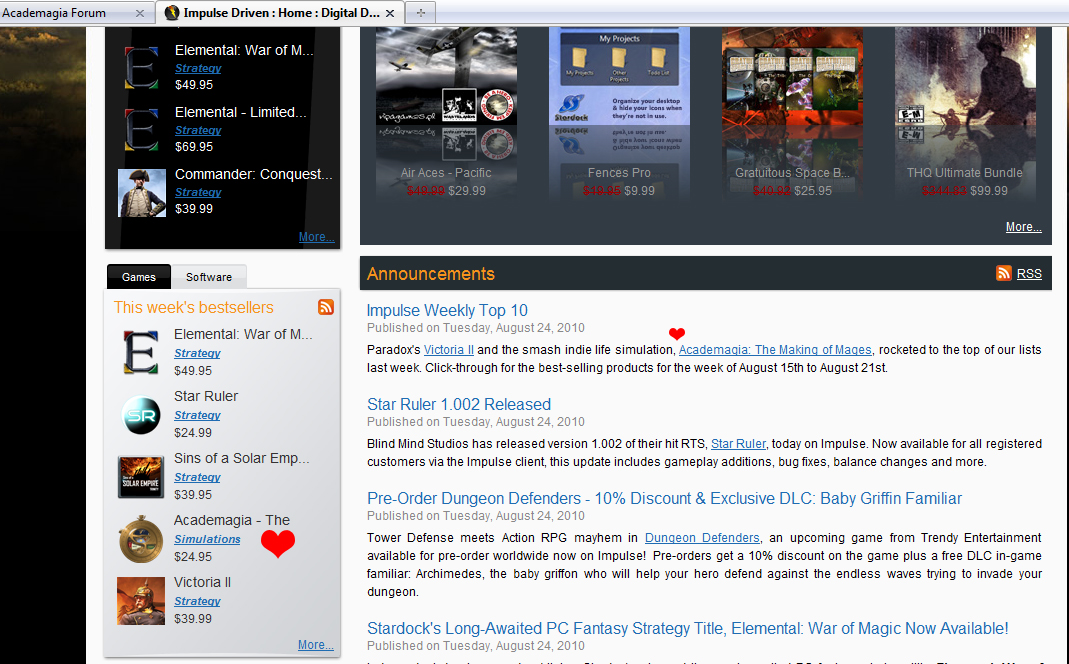The image size is (1069, 664).
Task: Click the Air Aces - Pacific caption
Action: 446,173
